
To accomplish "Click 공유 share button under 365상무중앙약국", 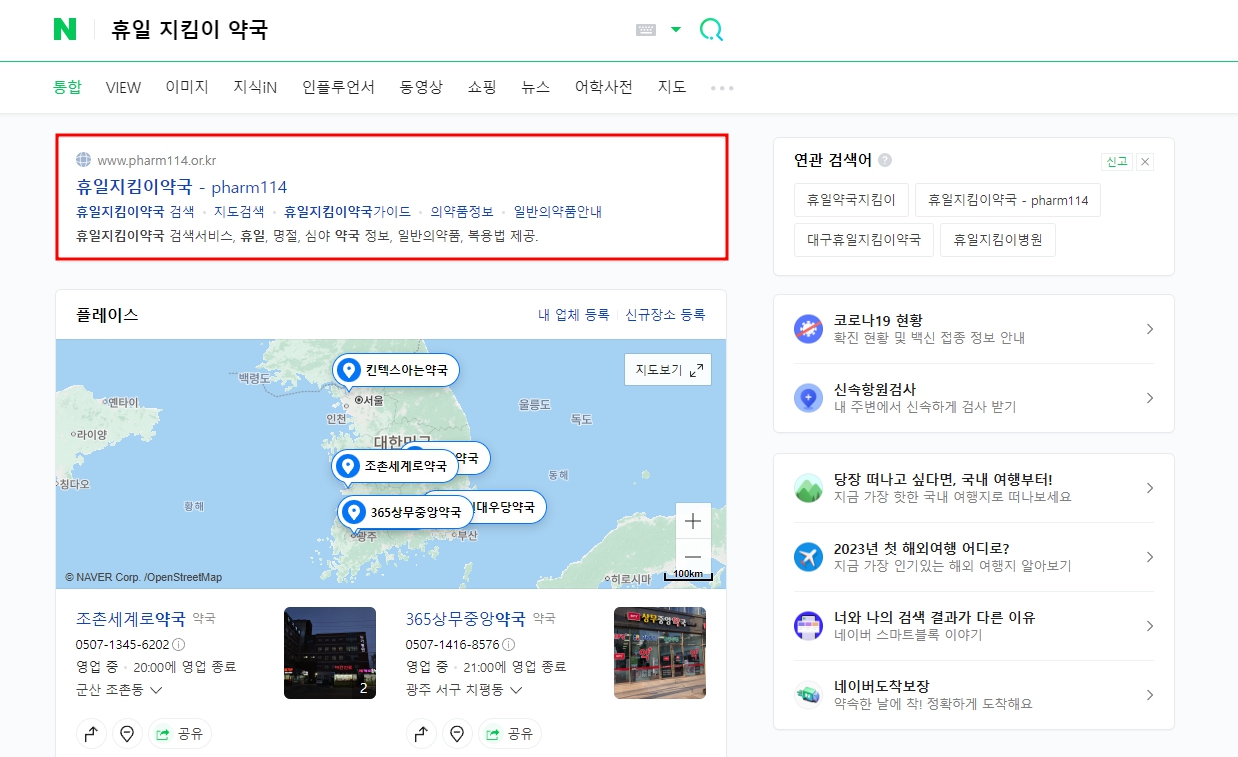I will pos(510,734).
